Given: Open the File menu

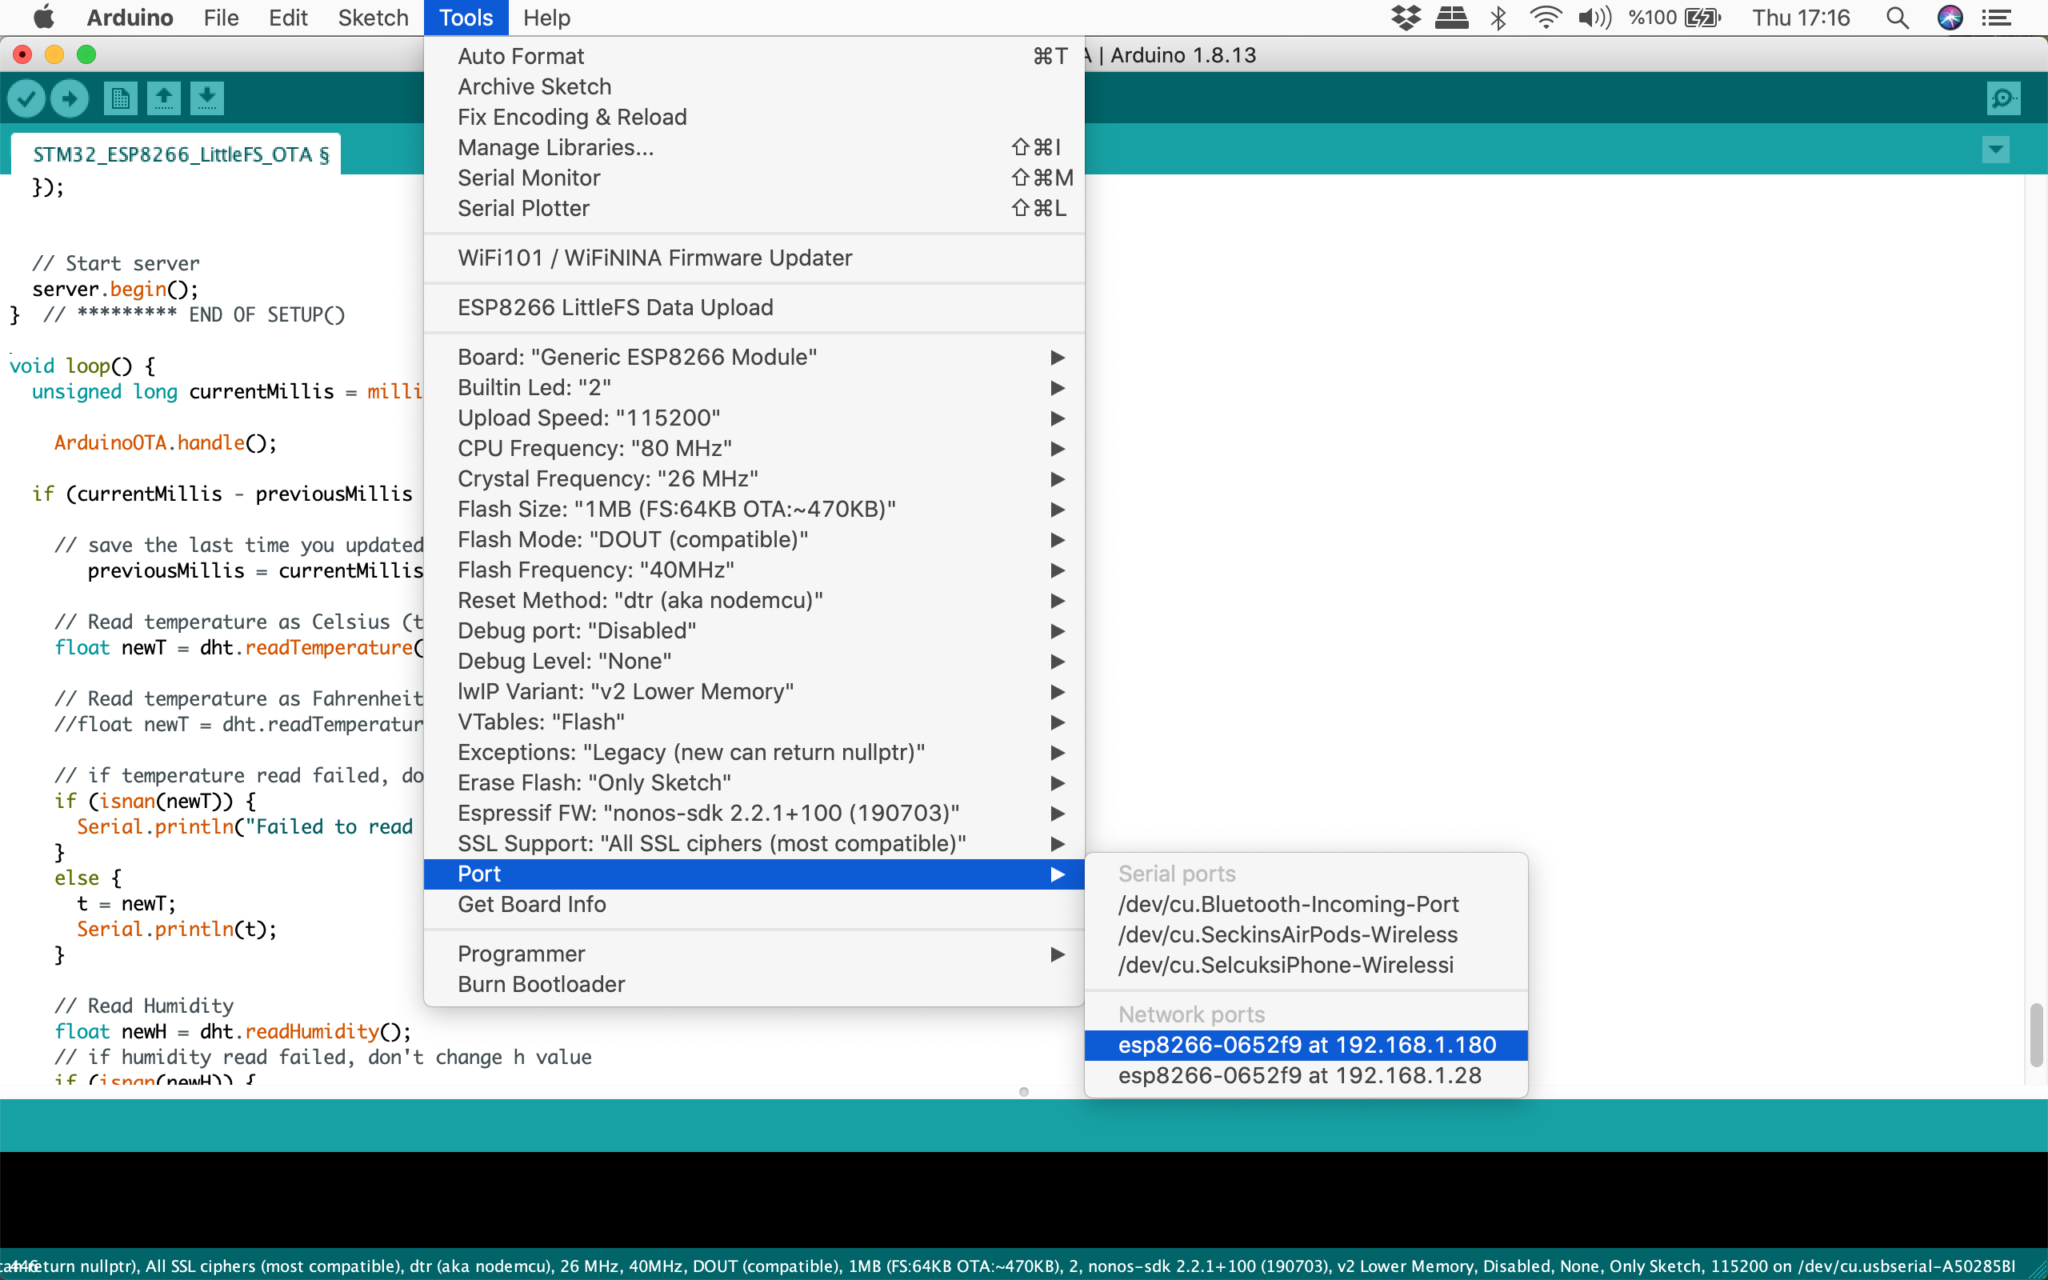Looking at the screenshot, I should 221,18.
